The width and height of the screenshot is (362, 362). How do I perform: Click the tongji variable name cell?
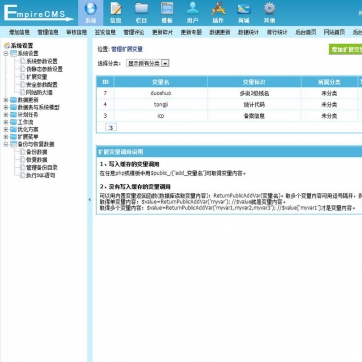[x=161, y=105]
